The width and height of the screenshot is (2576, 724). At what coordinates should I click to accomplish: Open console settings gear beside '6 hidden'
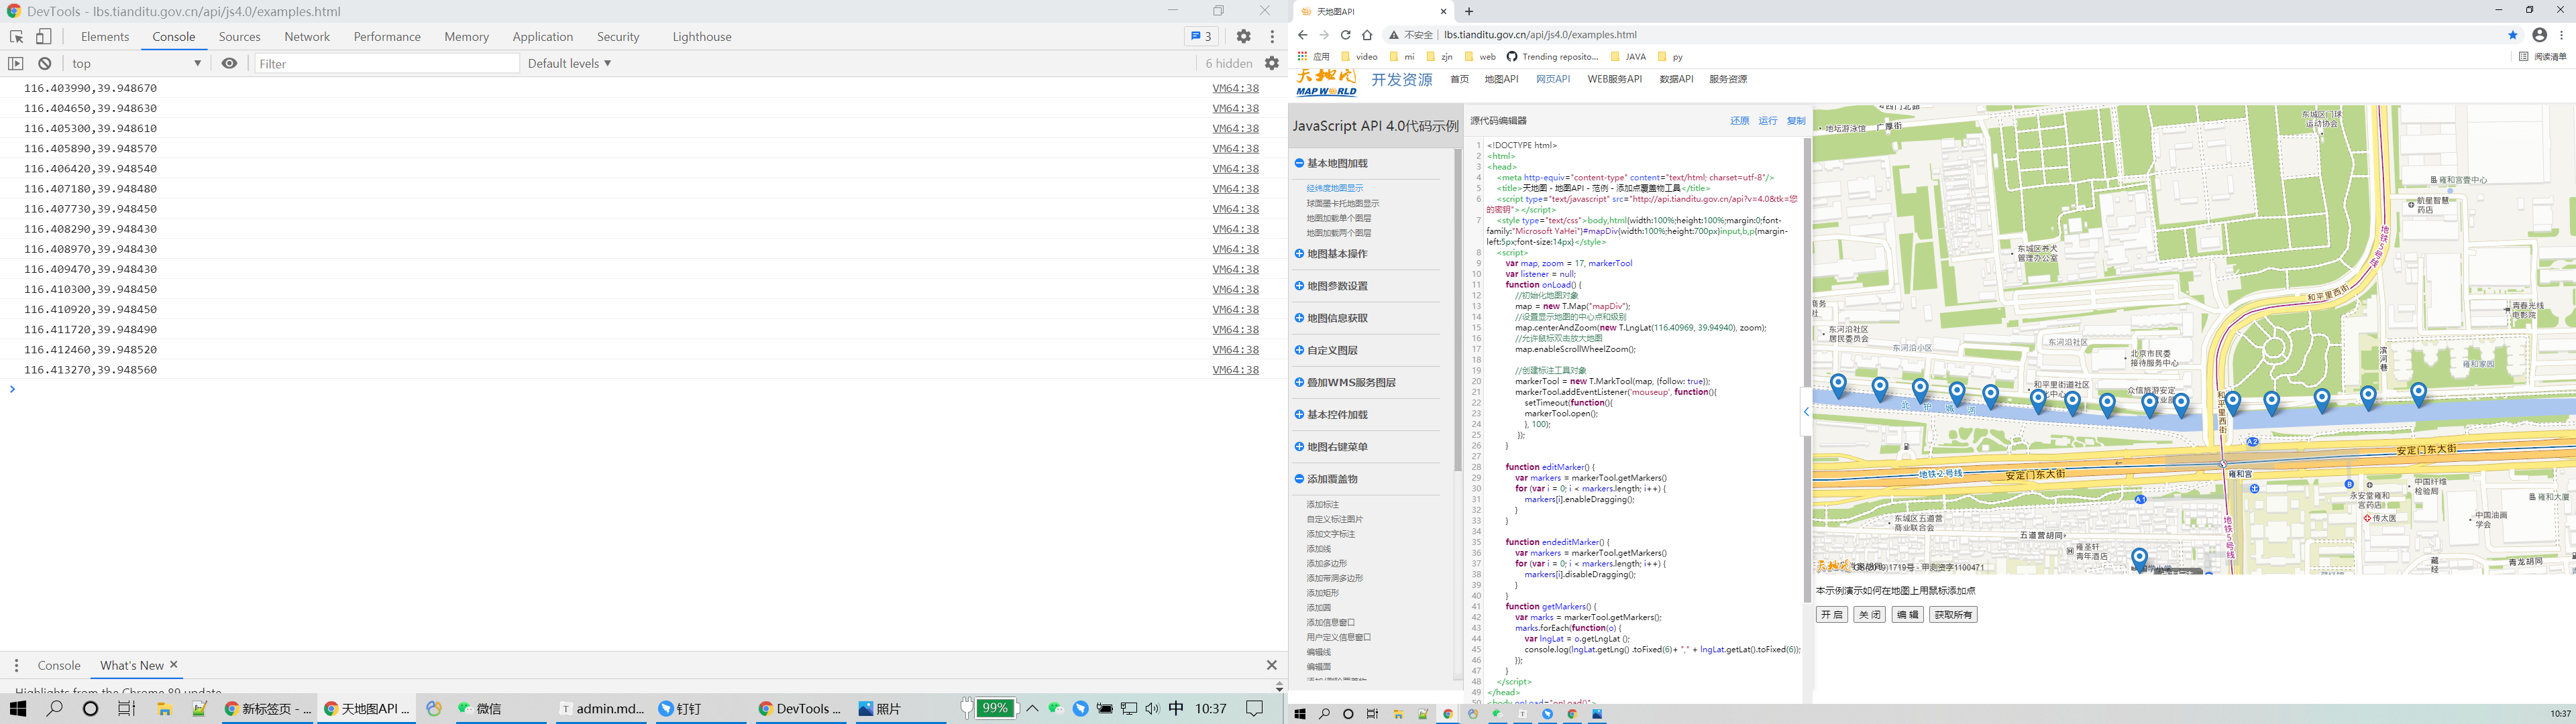(1272, 64)
